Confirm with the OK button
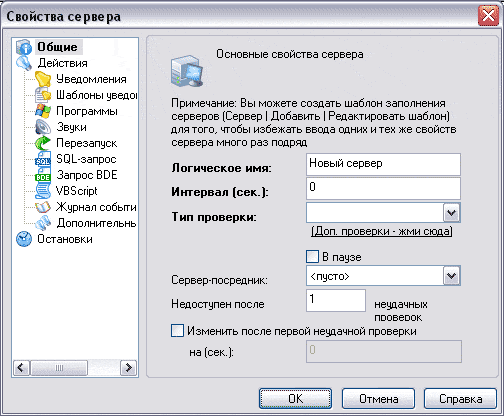This screenshot has height=416, width=504. [295, 399]
